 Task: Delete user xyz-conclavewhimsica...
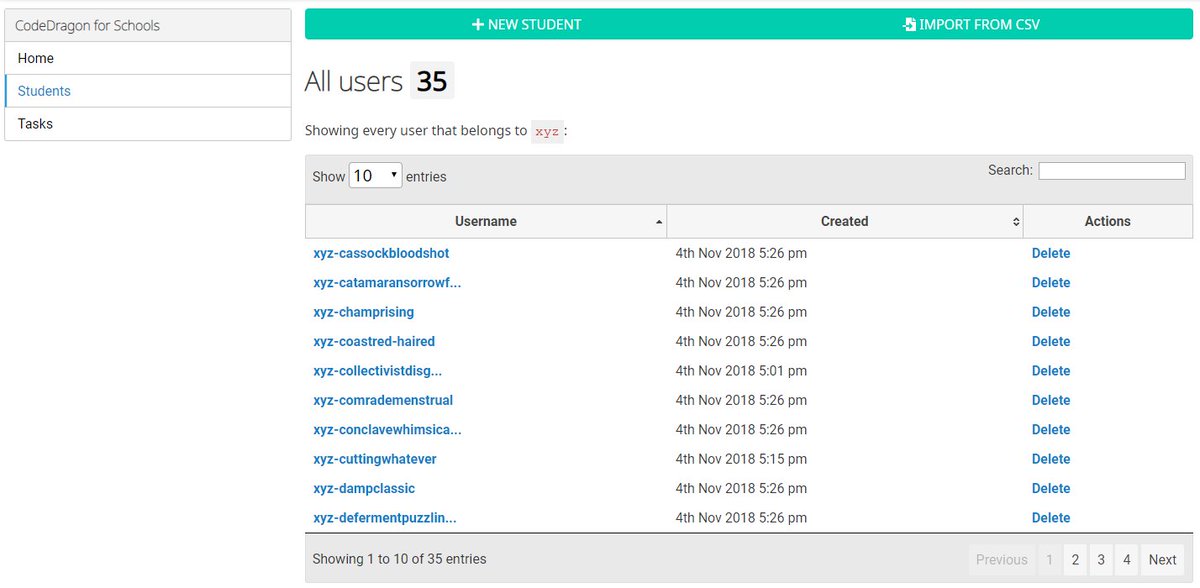pyautogui.click(x=1051, y=430)
